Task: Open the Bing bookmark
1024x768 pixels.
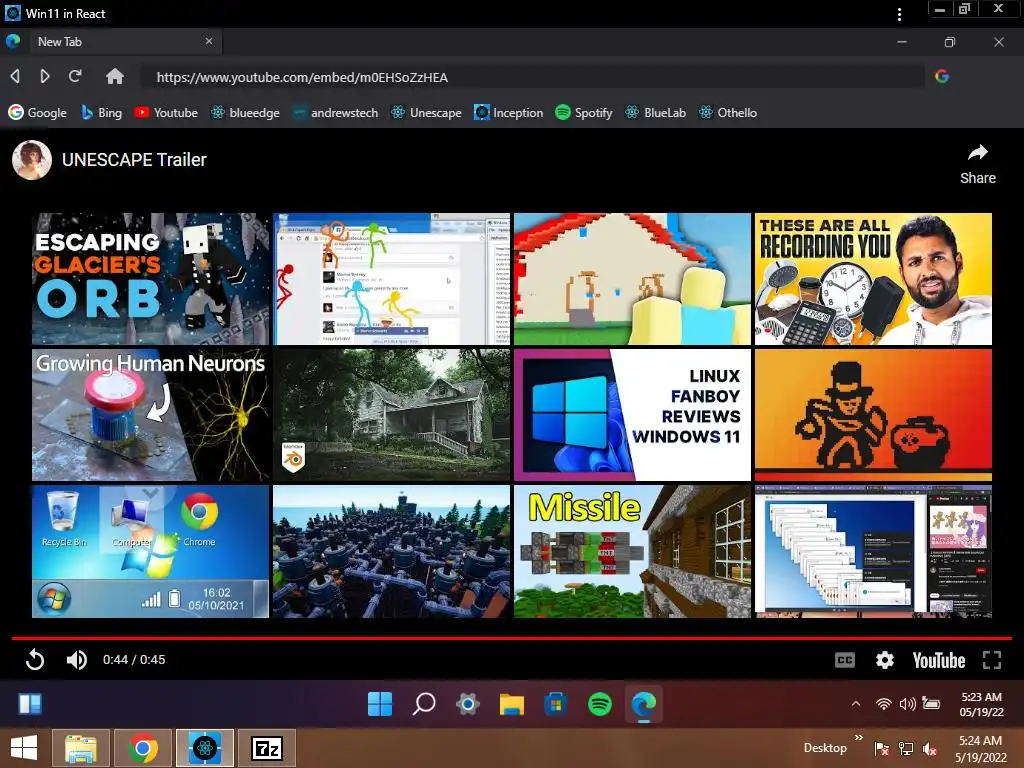Action: coord(101,112)
